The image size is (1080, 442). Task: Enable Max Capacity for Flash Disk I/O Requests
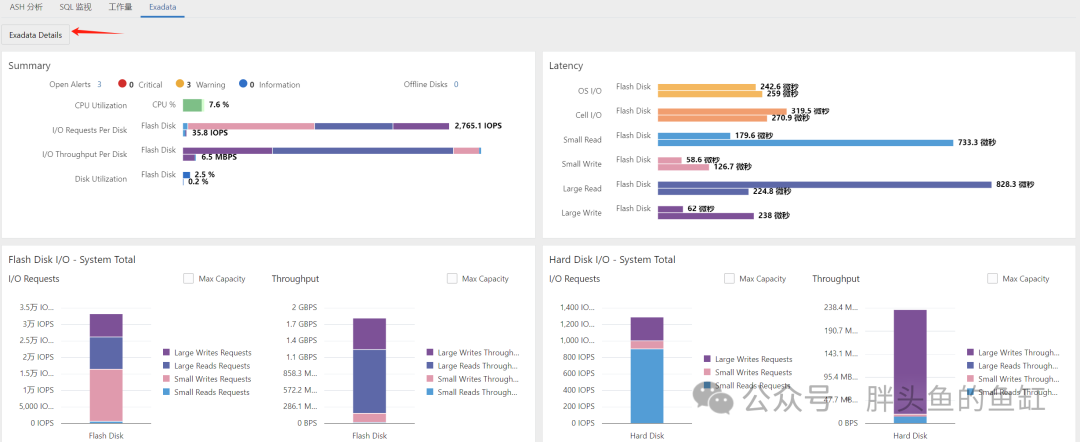click(x=188, y=279)
